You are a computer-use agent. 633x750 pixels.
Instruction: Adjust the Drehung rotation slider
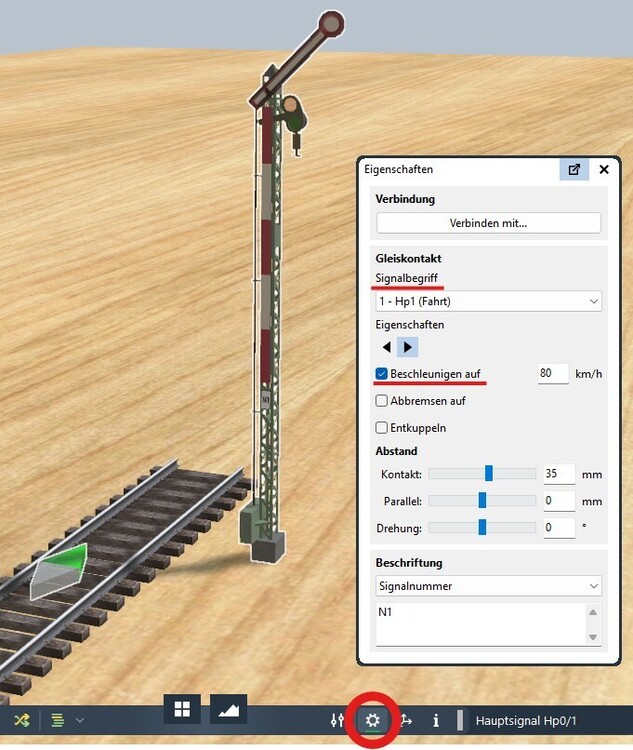point(482,527)
